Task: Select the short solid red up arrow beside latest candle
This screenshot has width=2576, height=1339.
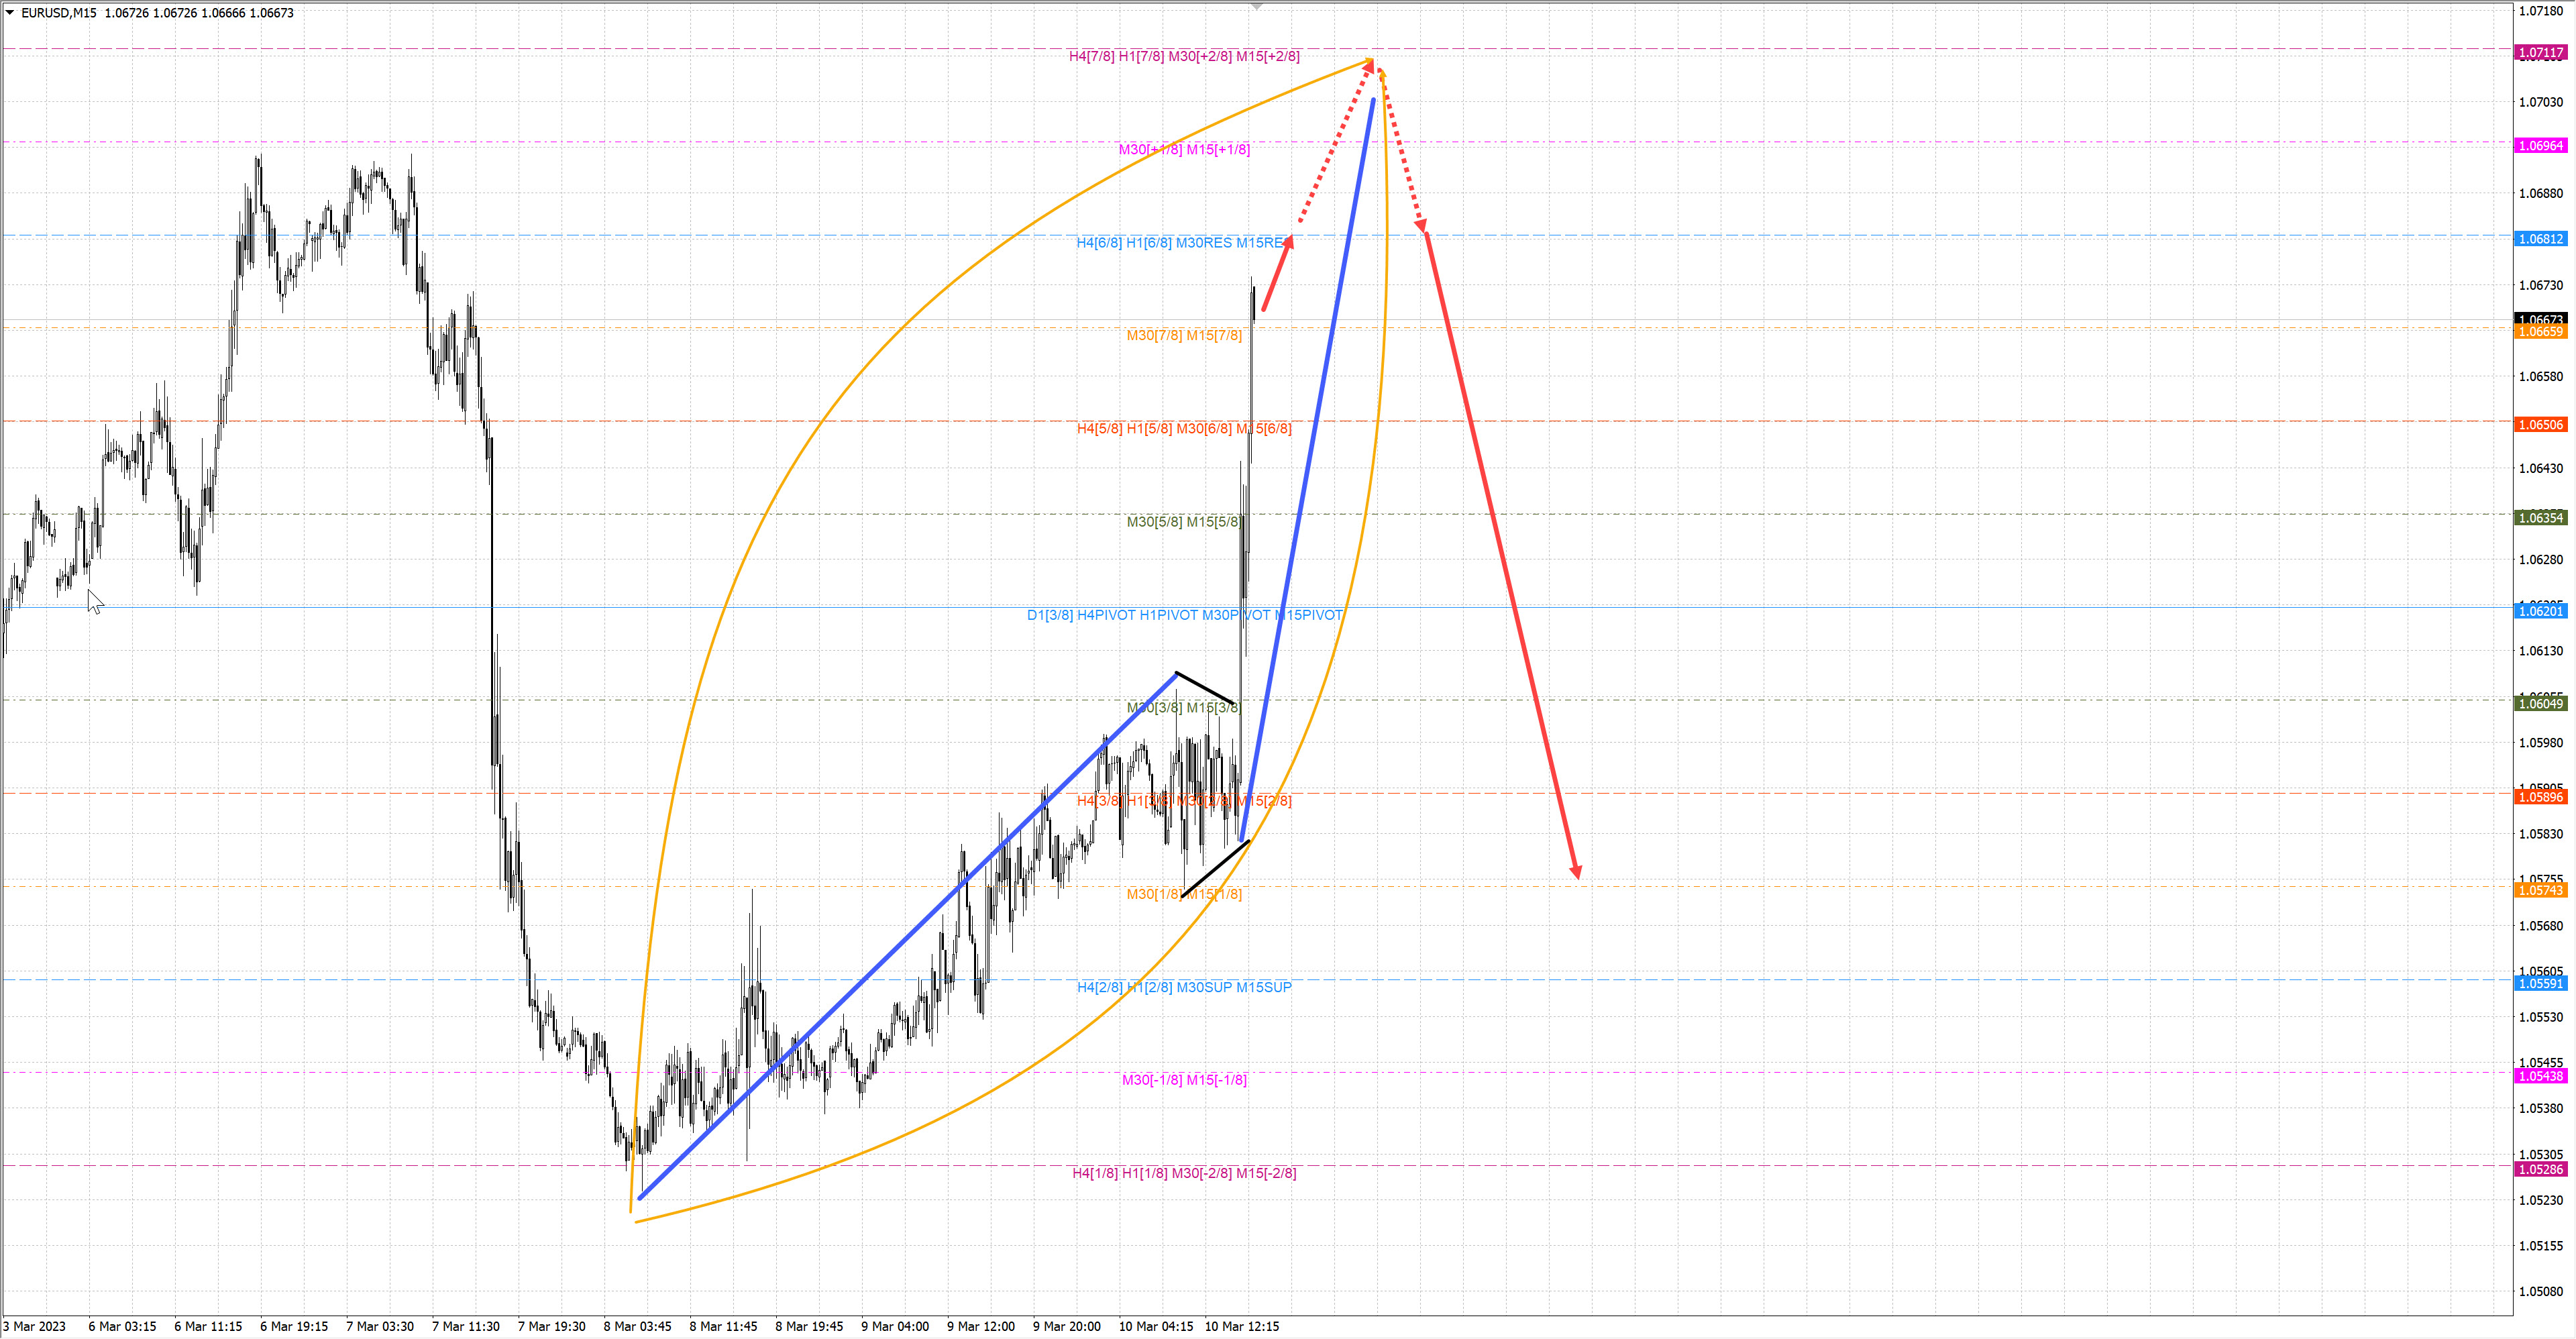Action: 1277,275
